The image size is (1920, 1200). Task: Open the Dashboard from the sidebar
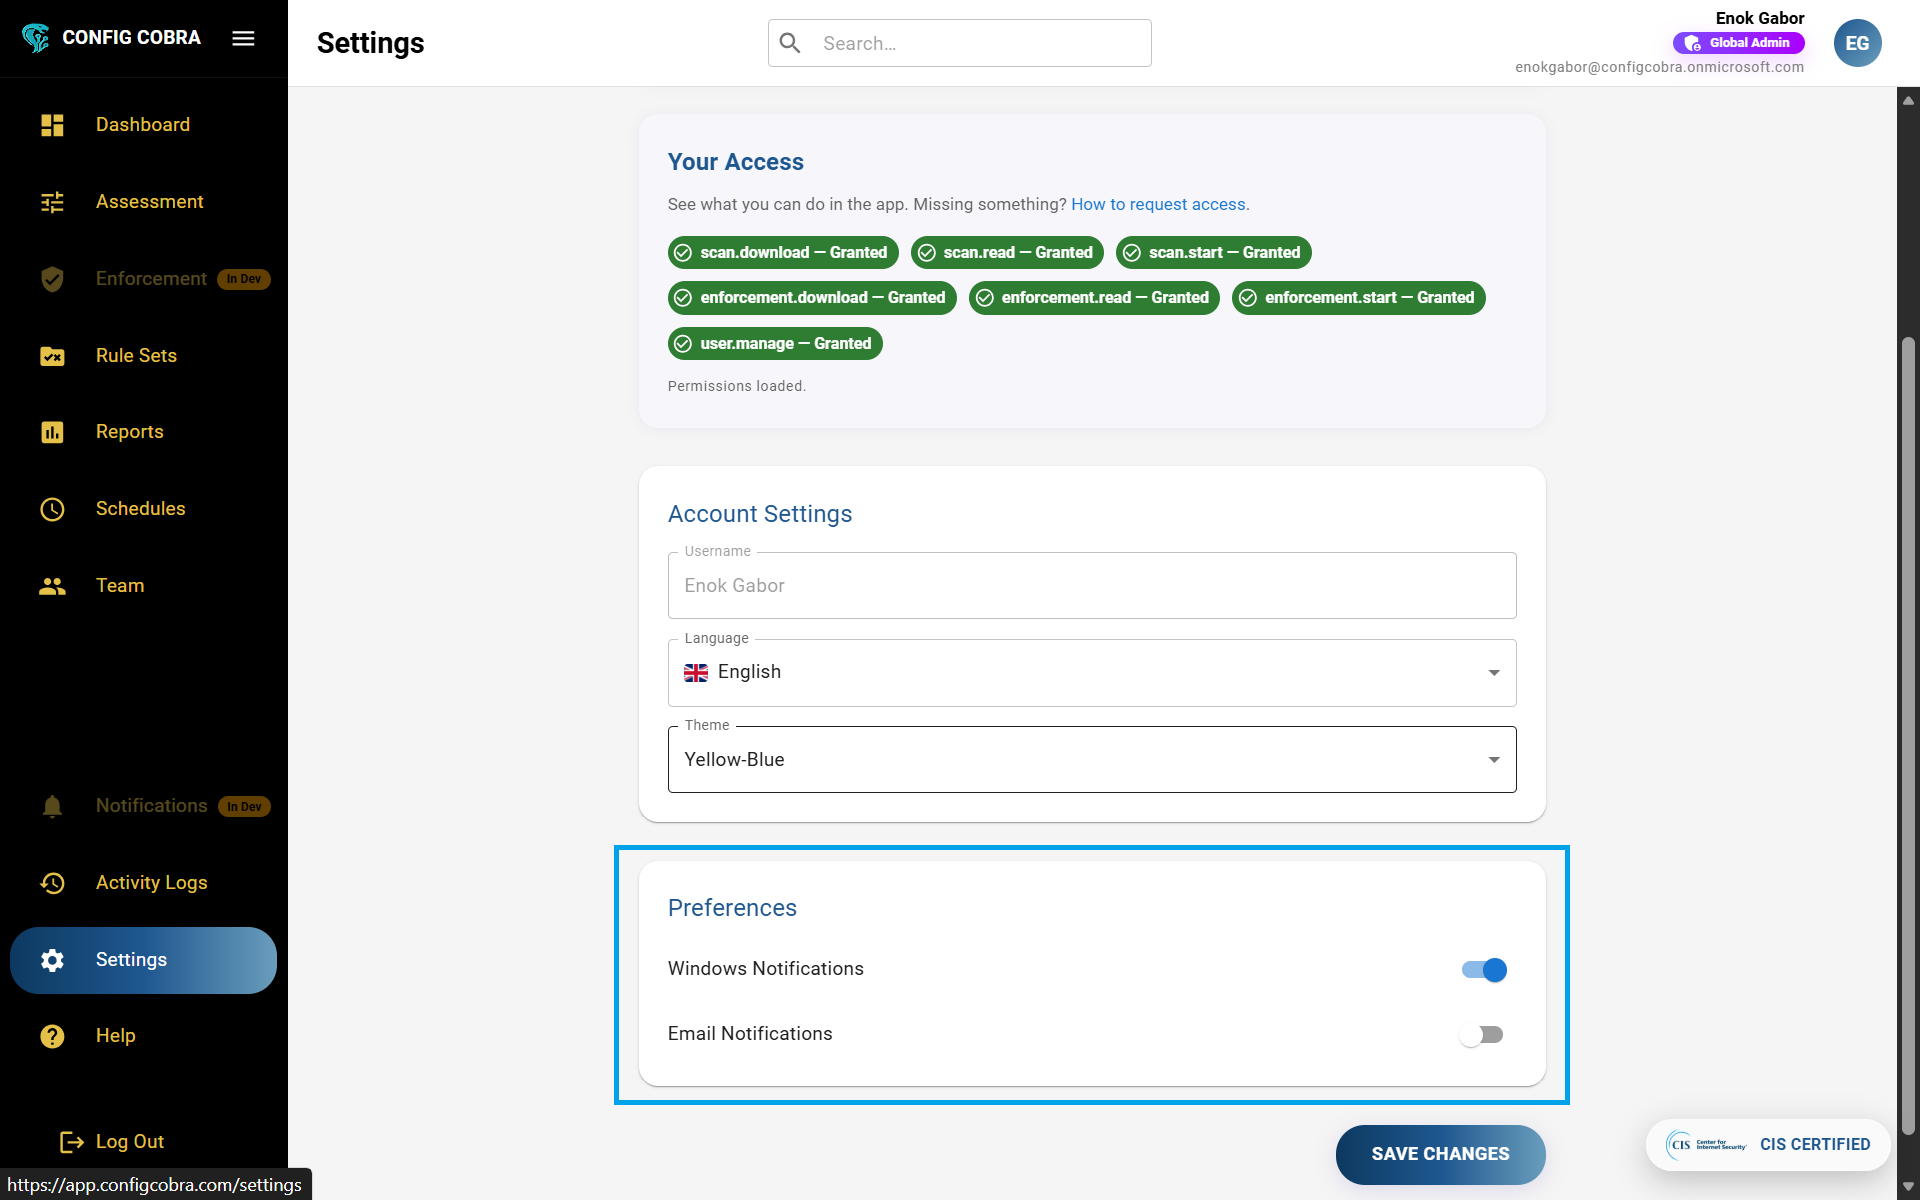pyautogui.click(x=142, y=124)
